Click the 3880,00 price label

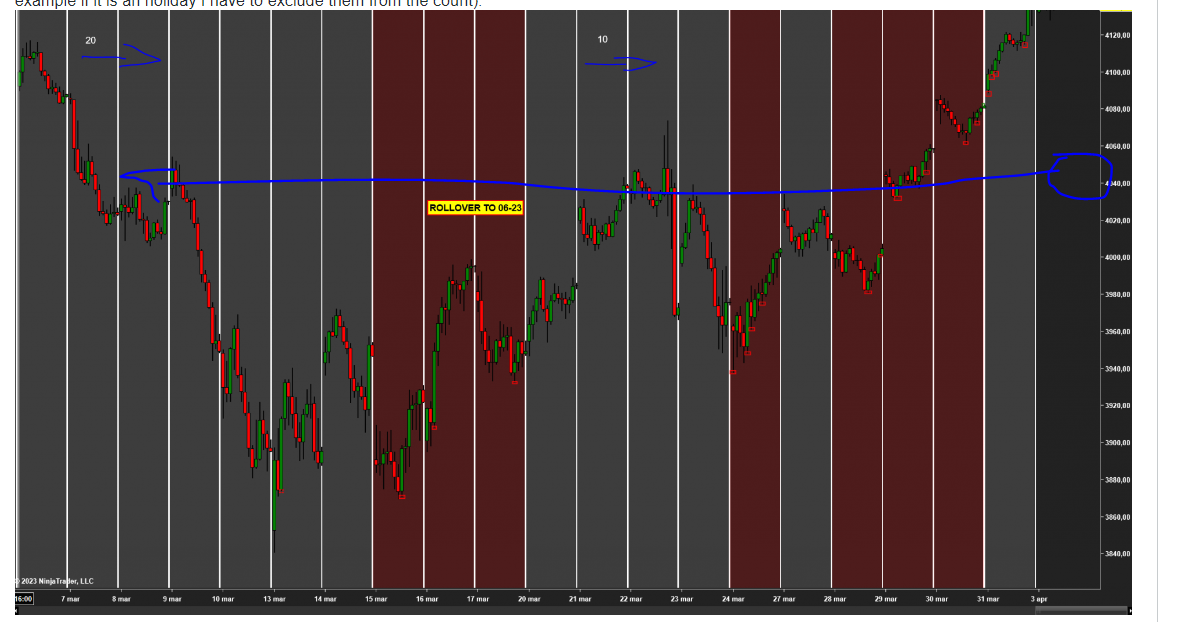(x=1118, y=480)
